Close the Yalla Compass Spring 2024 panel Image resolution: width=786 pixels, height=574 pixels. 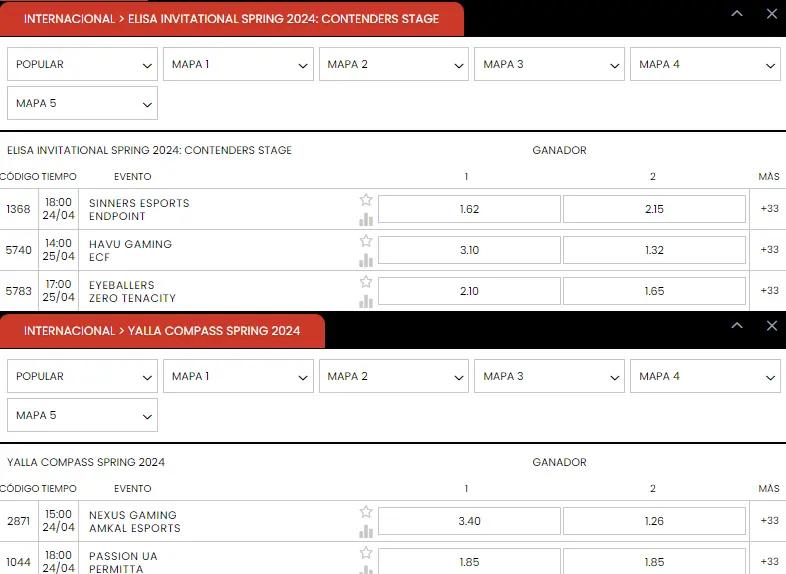[771, 326]
